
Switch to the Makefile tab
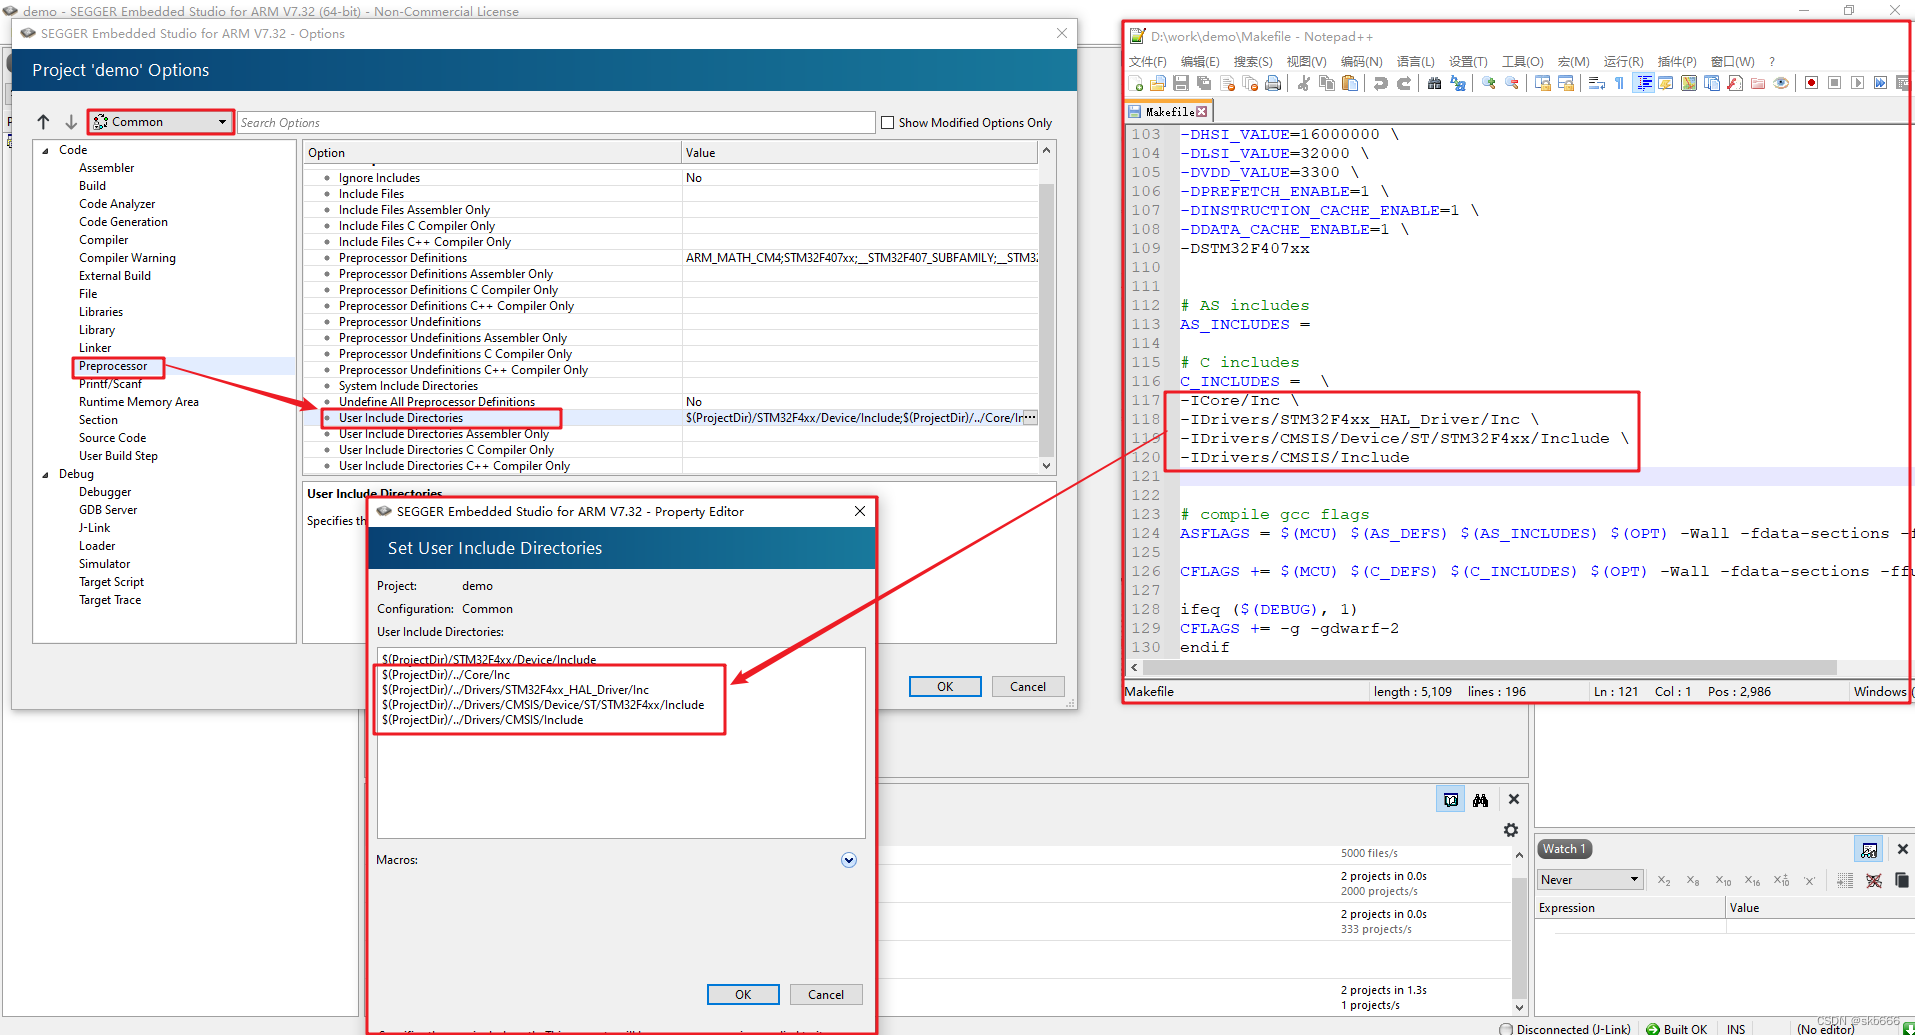1167,111
